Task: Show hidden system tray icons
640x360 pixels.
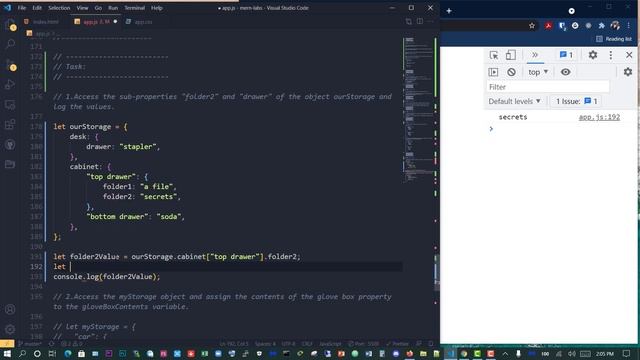Action: pos(505,353)
